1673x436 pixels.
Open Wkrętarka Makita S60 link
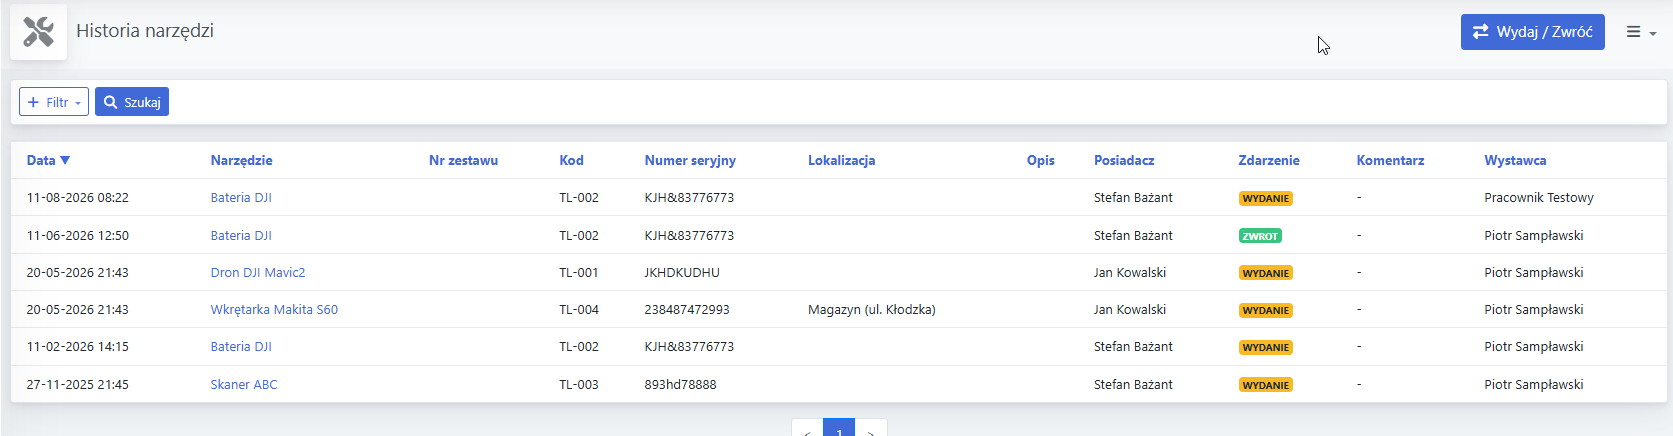[x=274, y=309]
